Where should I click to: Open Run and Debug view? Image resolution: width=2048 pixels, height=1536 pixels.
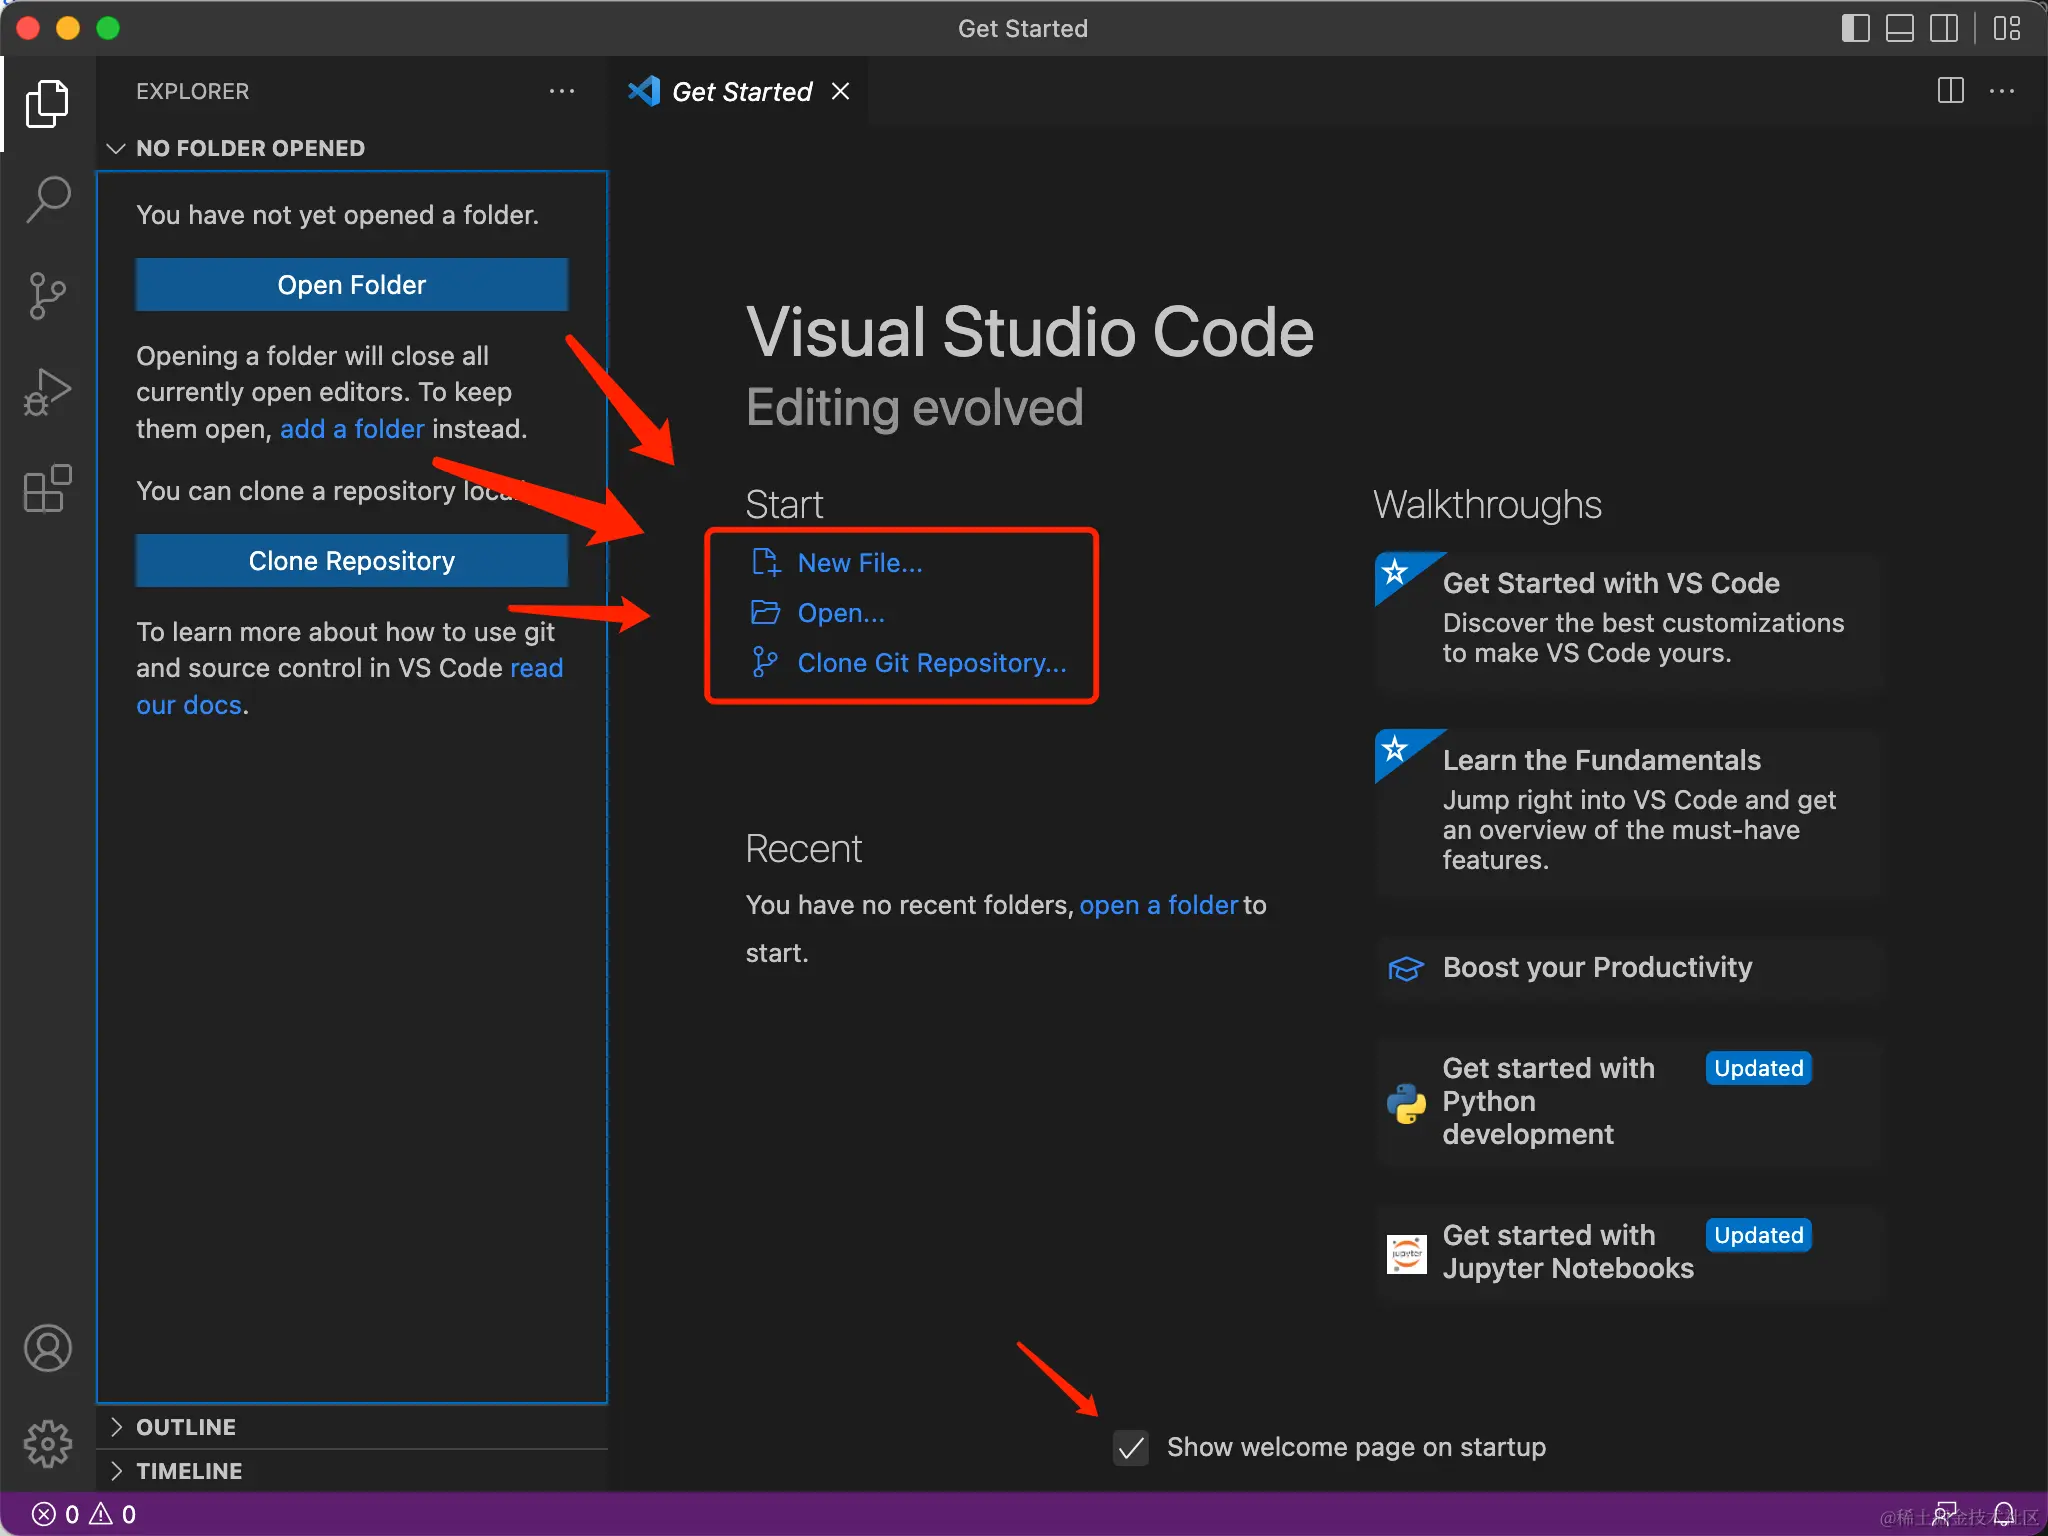47,392
